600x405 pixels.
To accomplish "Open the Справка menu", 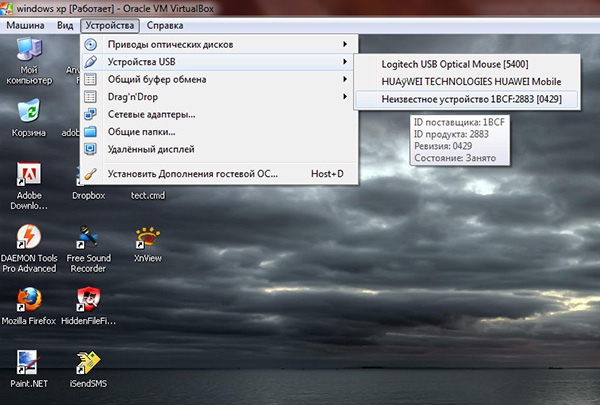I will (164, 24).
